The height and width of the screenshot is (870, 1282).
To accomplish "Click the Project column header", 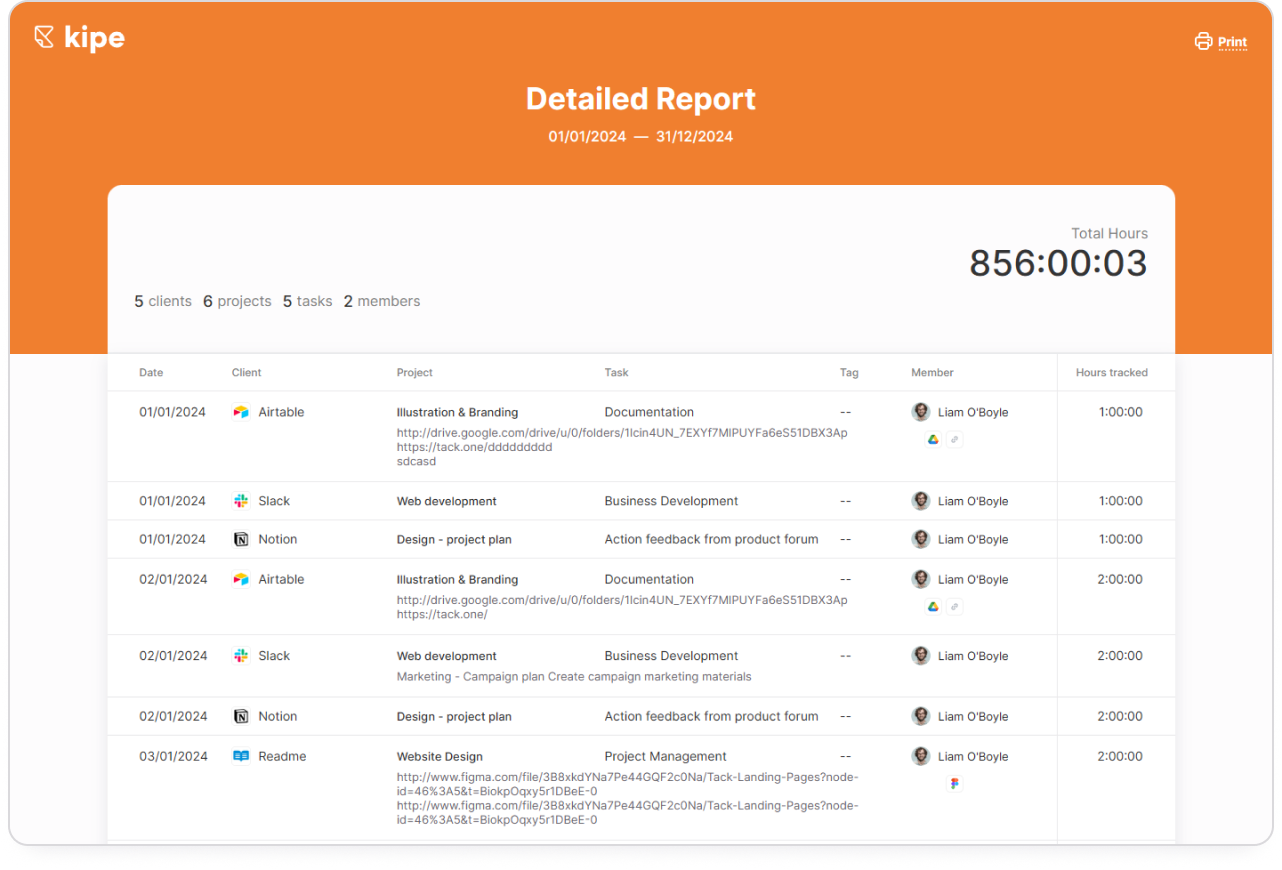I will (415, 372).
